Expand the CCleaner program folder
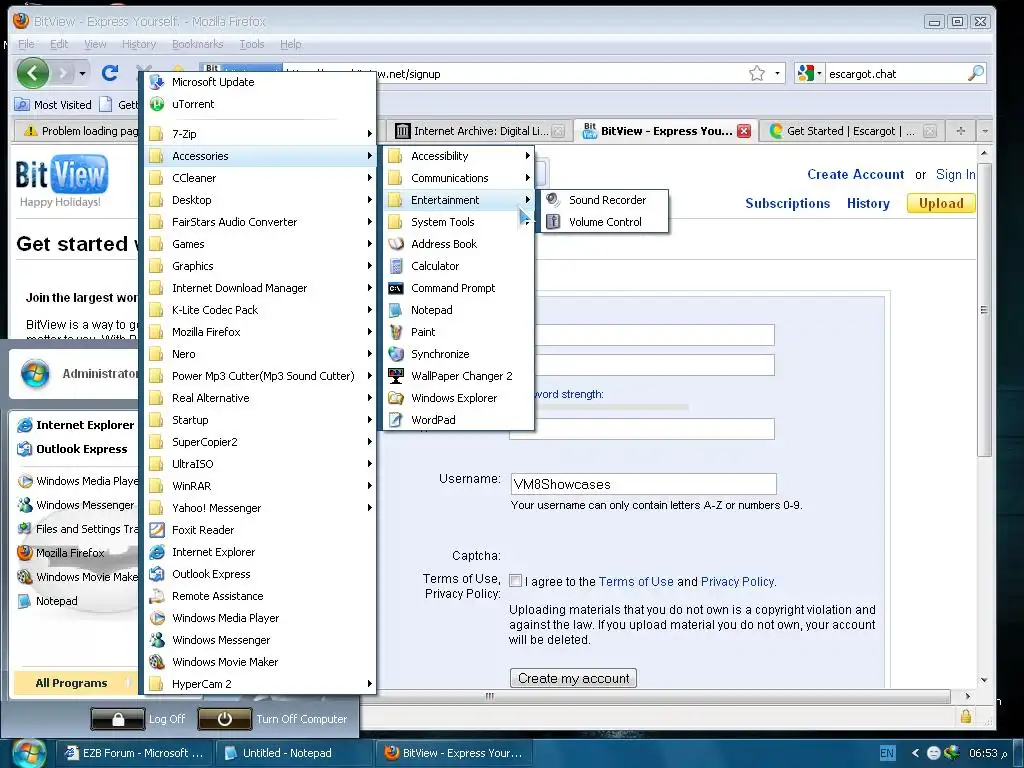The height and width of the screenshot is (768, 1024). pyautogui.click(x=261, y=178)
